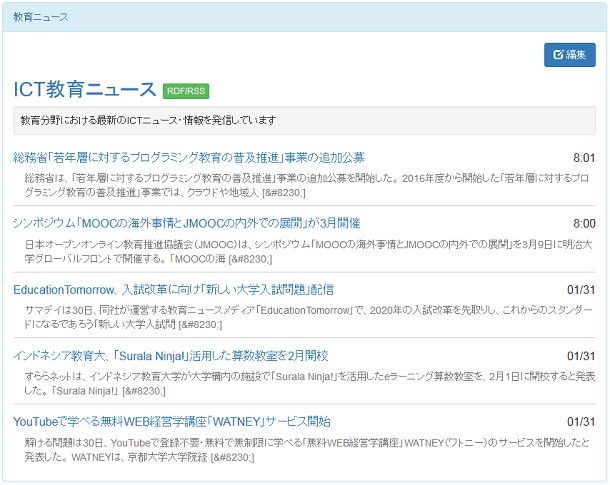Screen dimensions: 610x485
Task: Click the 01/31 date beside Surala Ninja article
Action: [x=581, y=356]
